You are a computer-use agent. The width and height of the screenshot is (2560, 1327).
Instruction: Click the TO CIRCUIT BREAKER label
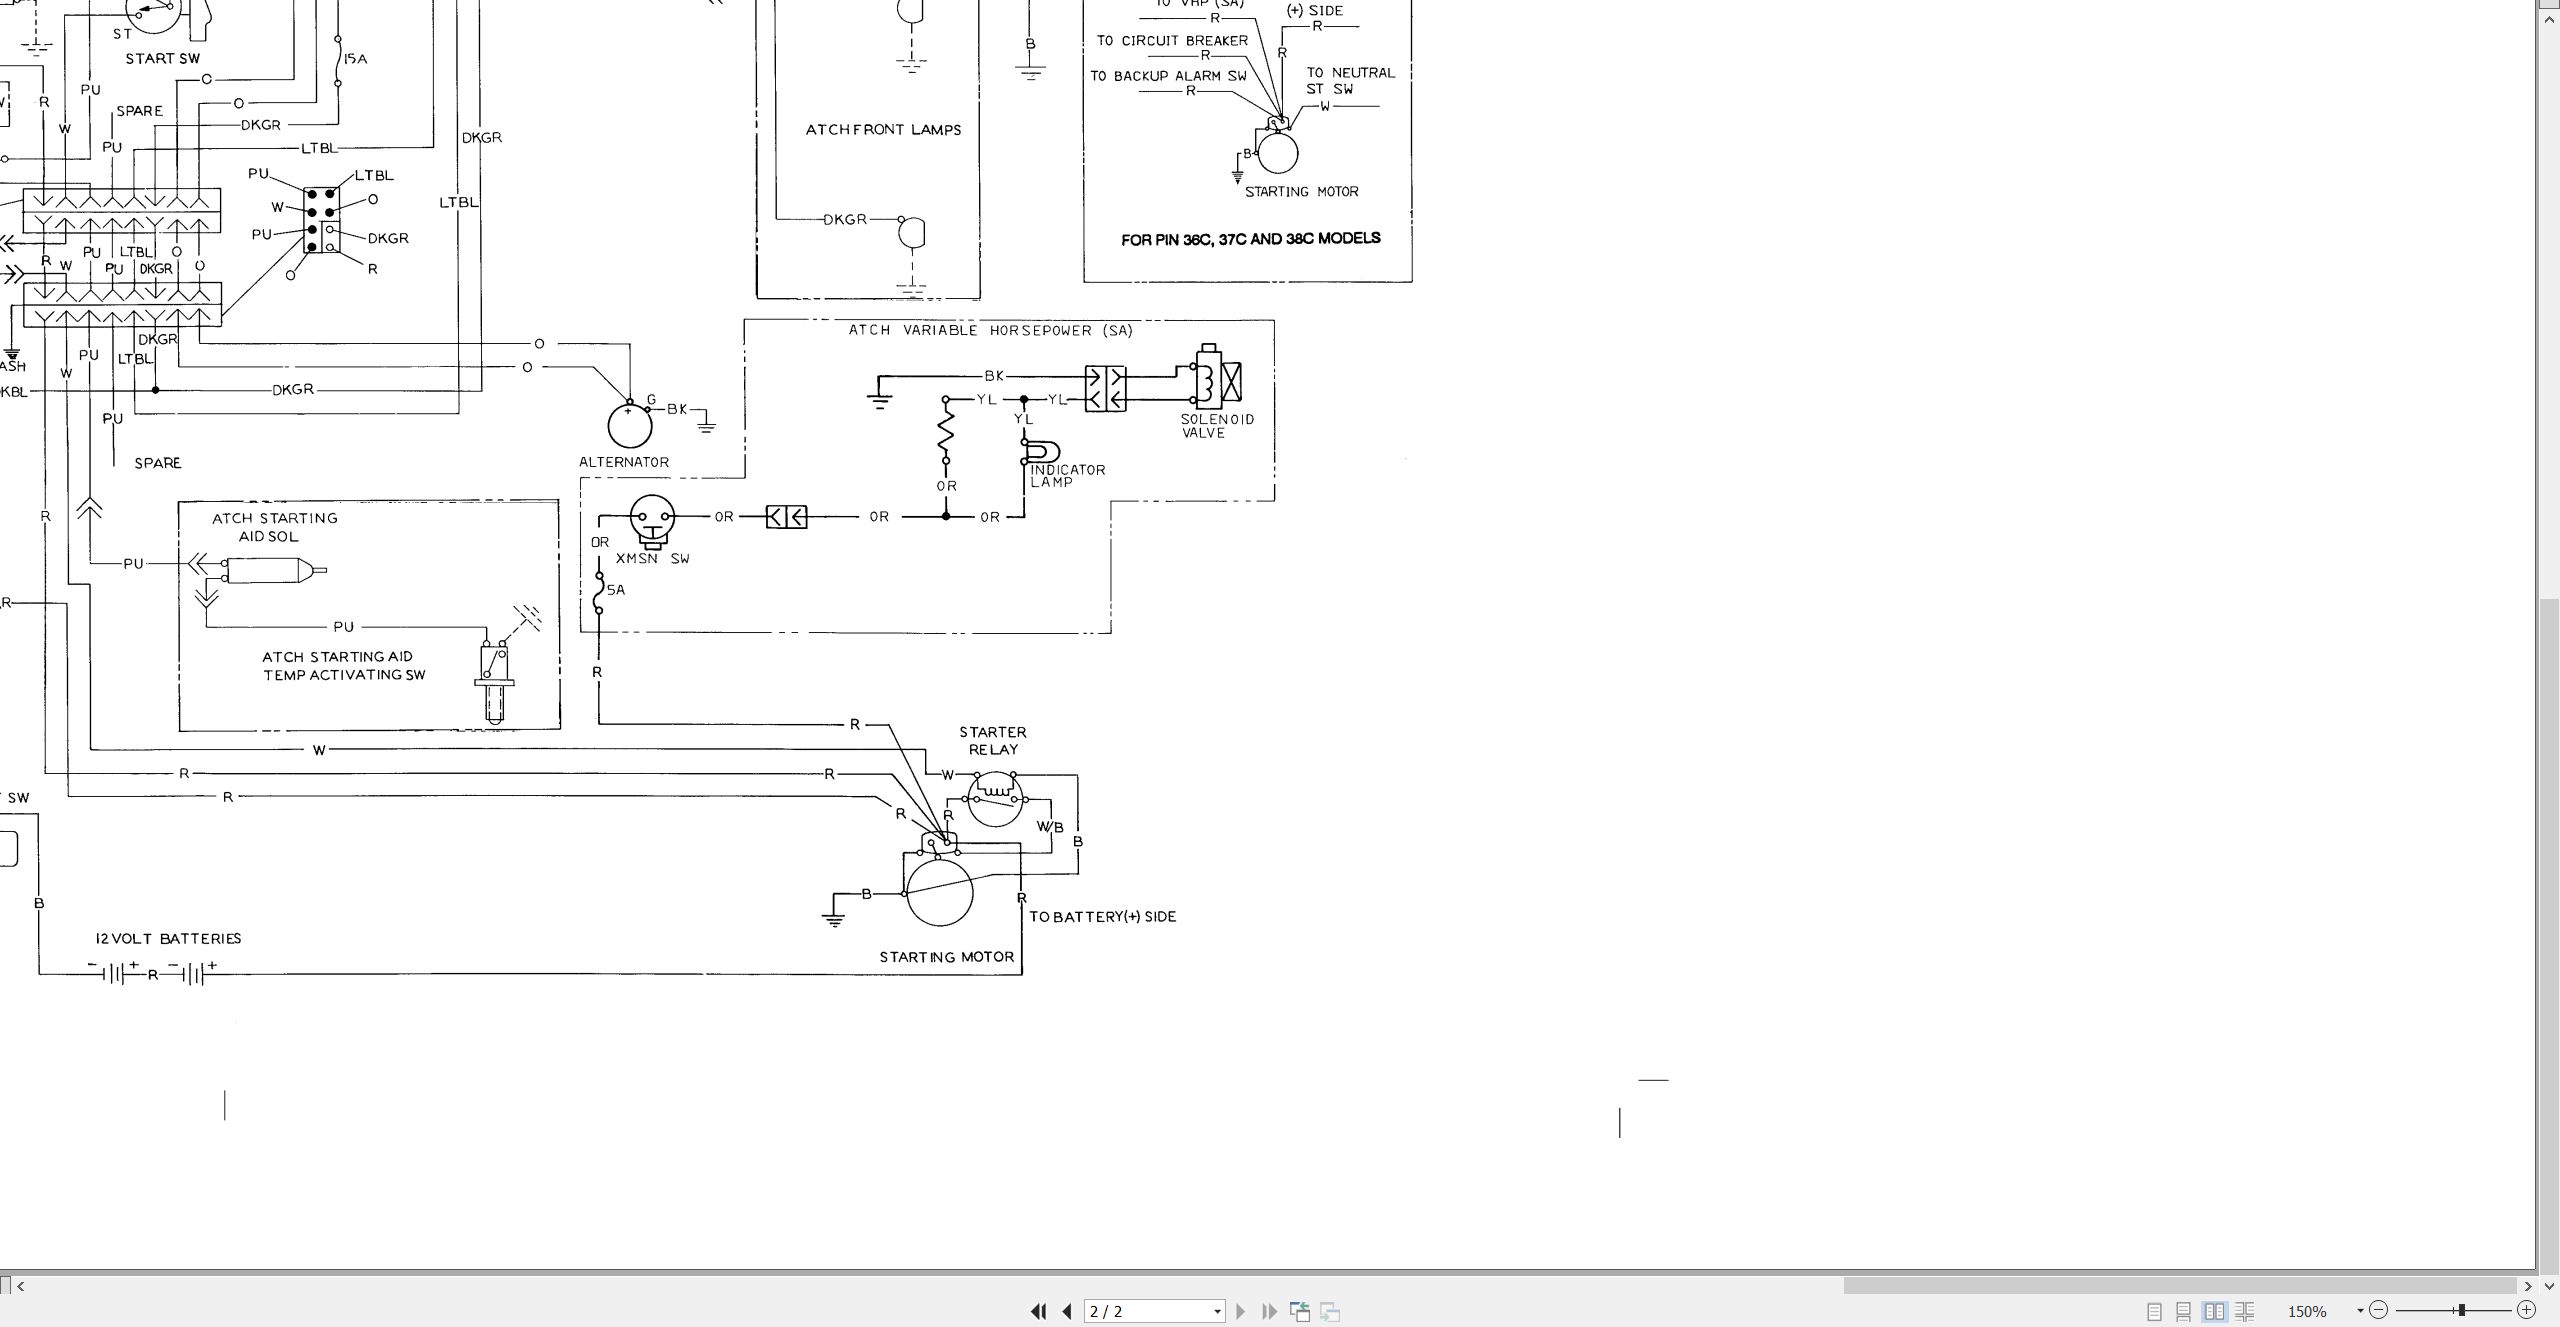(x=1172, y=41)
